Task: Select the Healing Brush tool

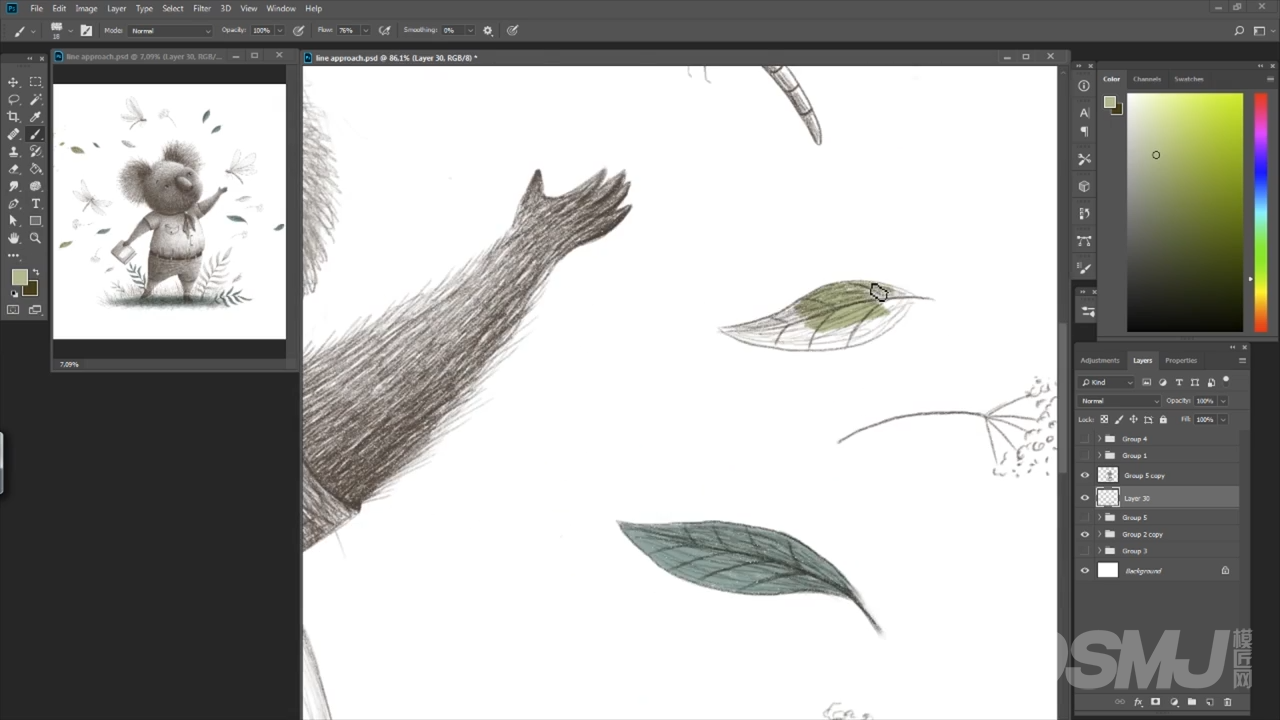Action: tap(13, 134)
